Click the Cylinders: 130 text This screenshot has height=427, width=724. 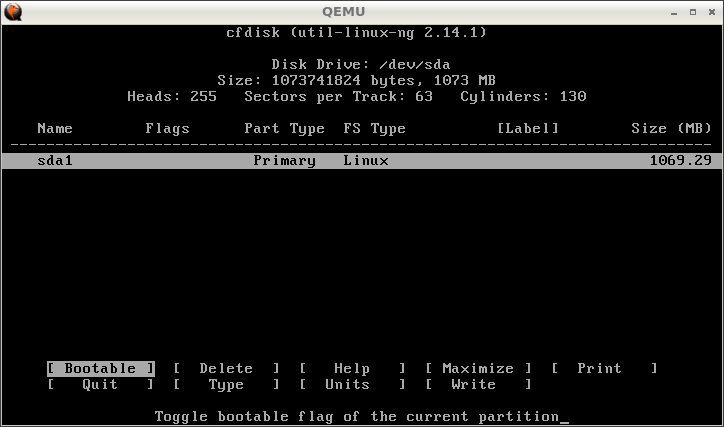523,96
